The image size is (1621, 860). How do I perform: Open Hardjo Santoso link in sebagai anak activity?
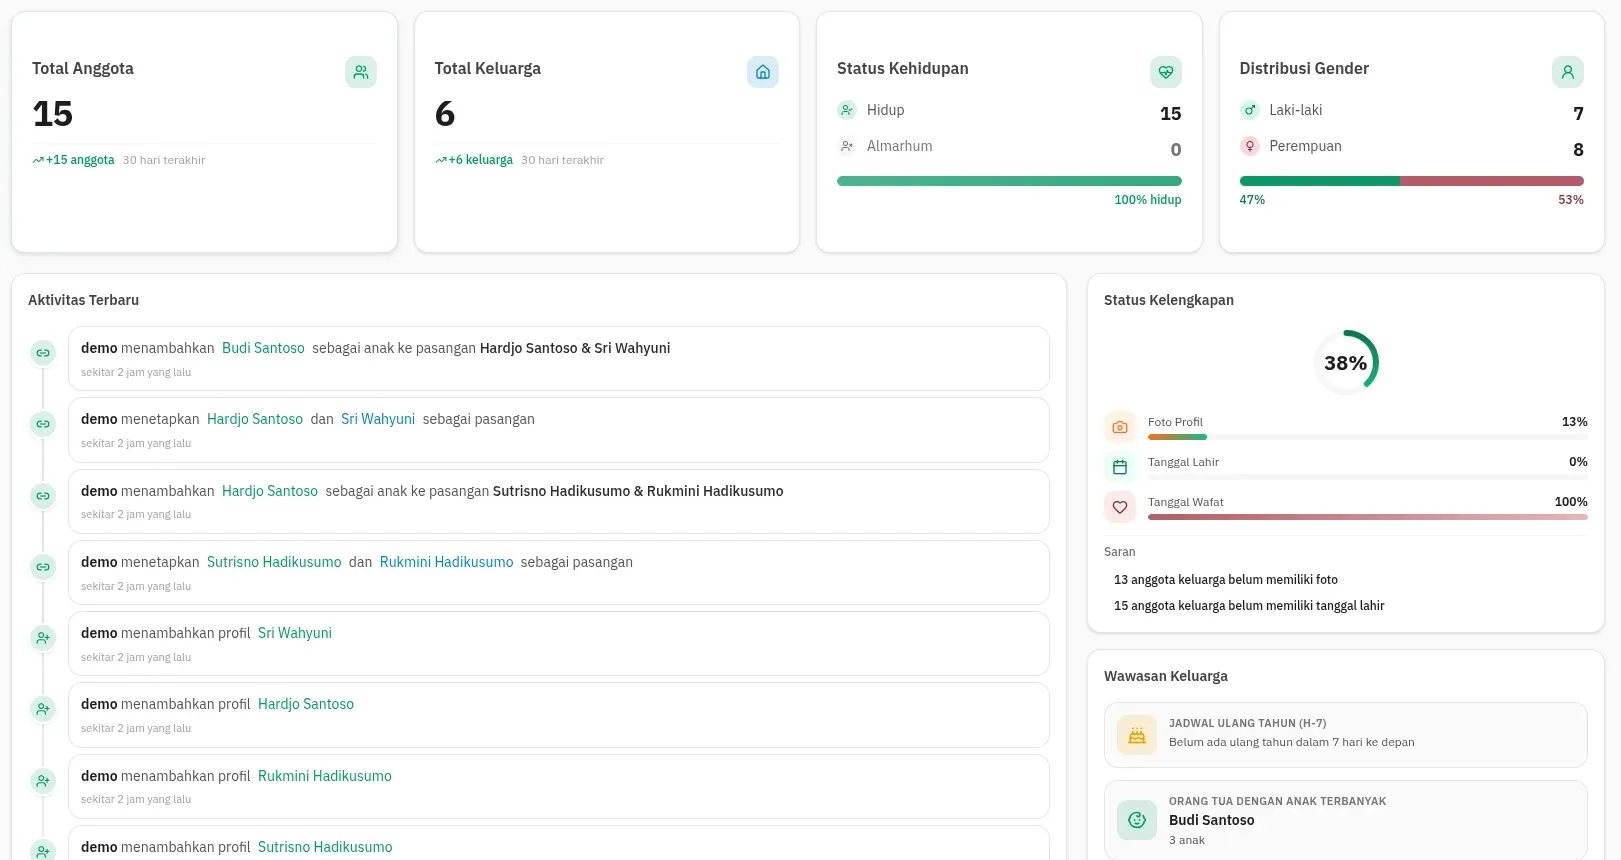pyautogui.click(x=270, y=491)
